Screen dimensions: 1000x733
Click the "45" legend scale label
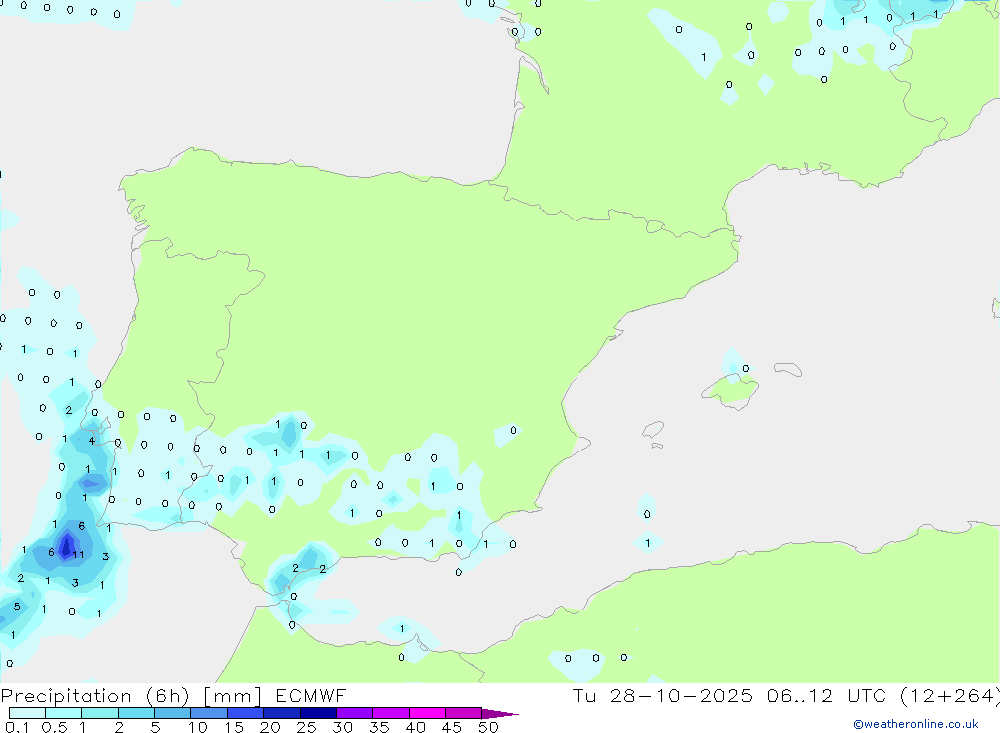(452, 727)
